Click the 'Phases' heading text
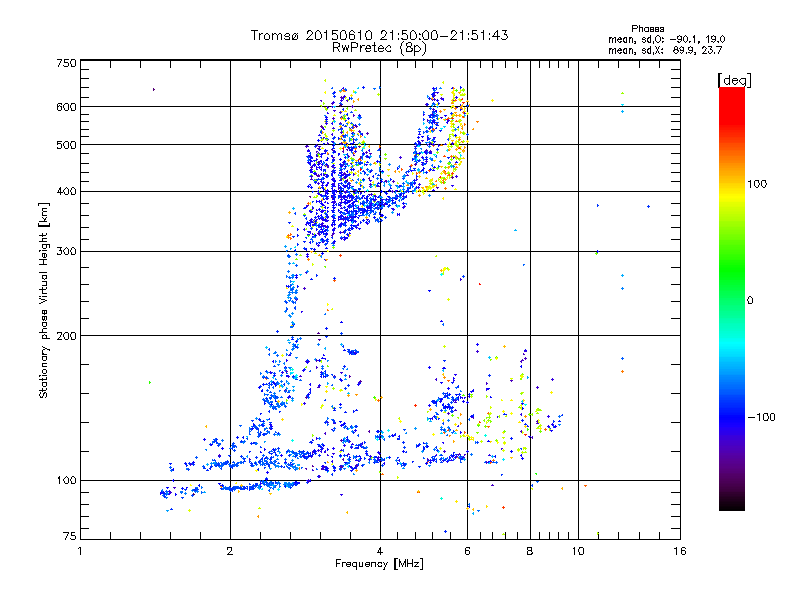Image resolution: width=800 pixels, height=600 pixels. (647, 29)
